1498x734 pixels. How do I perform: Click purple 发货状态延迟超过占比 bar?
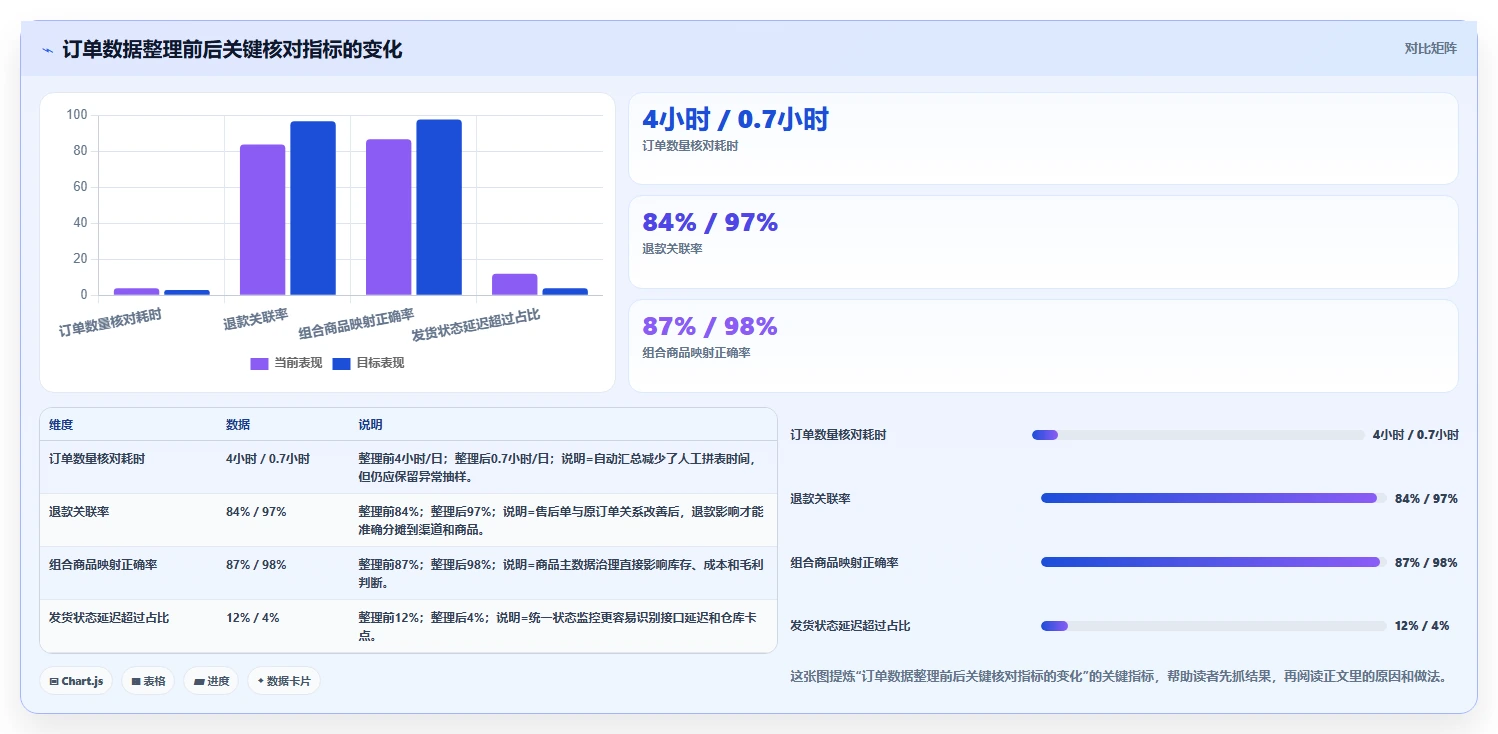[514, 284]
